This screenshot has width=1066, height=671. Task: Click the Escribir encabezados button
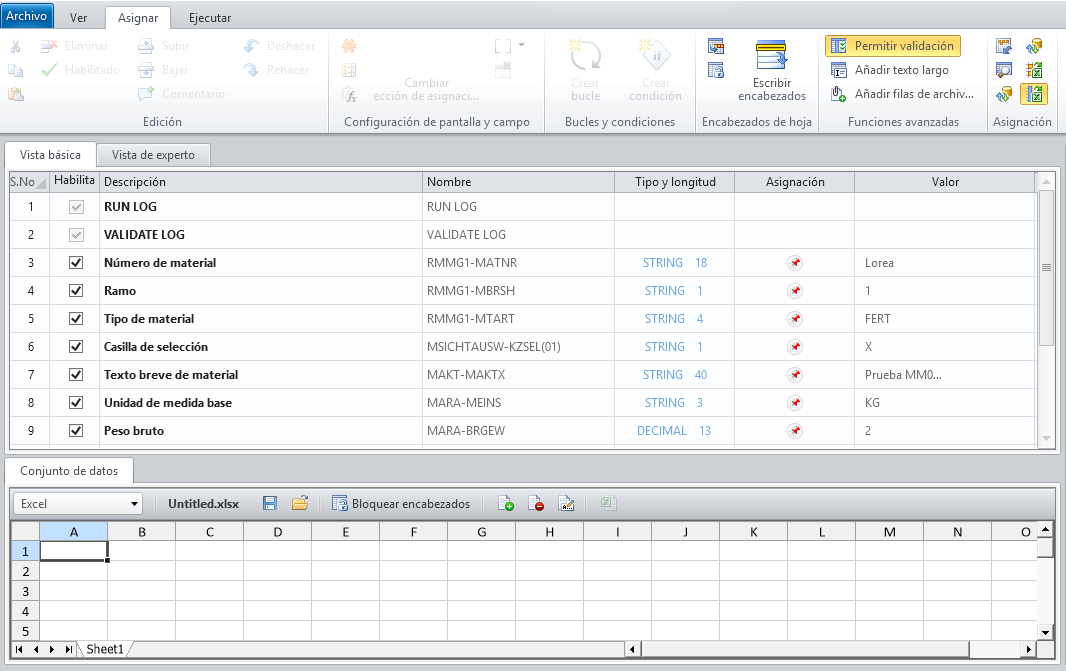(x=772, y=71)
